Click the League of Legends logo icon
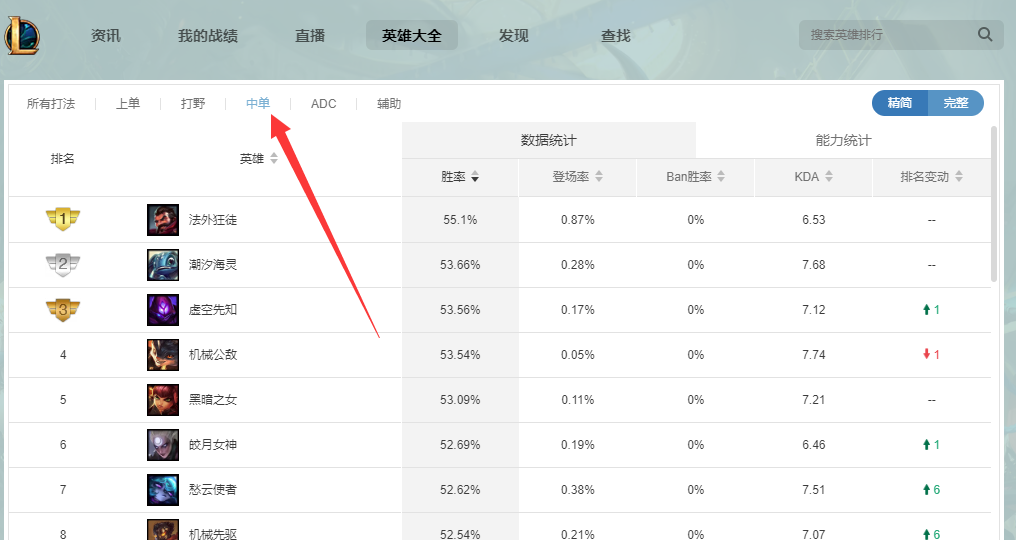 (x=22, y=35)
